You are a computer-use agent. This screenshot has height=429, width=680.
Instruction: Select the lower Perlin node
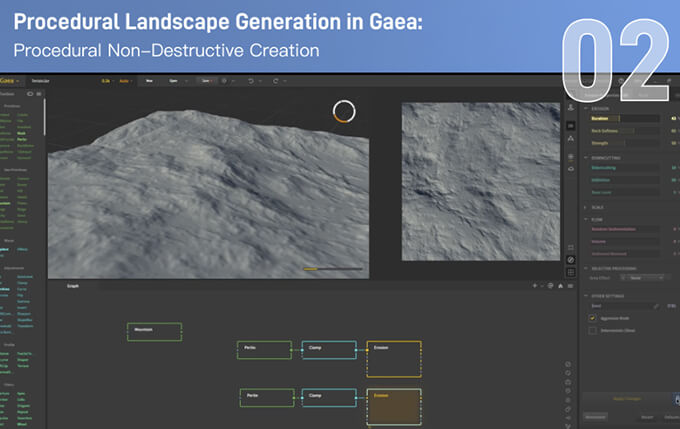267,398
